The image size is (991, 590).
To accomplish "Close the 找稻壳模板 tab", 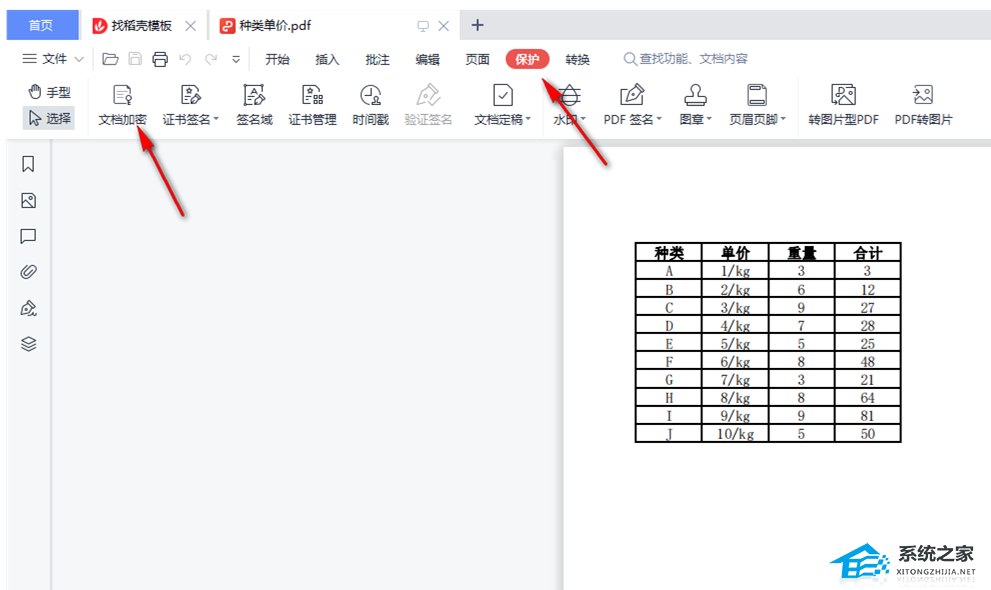I will (x=190, y=26).
